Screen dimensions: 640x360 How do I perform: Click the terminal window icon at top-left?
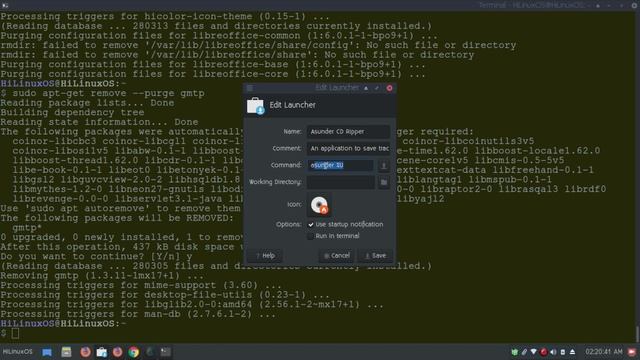click(5, 5)
